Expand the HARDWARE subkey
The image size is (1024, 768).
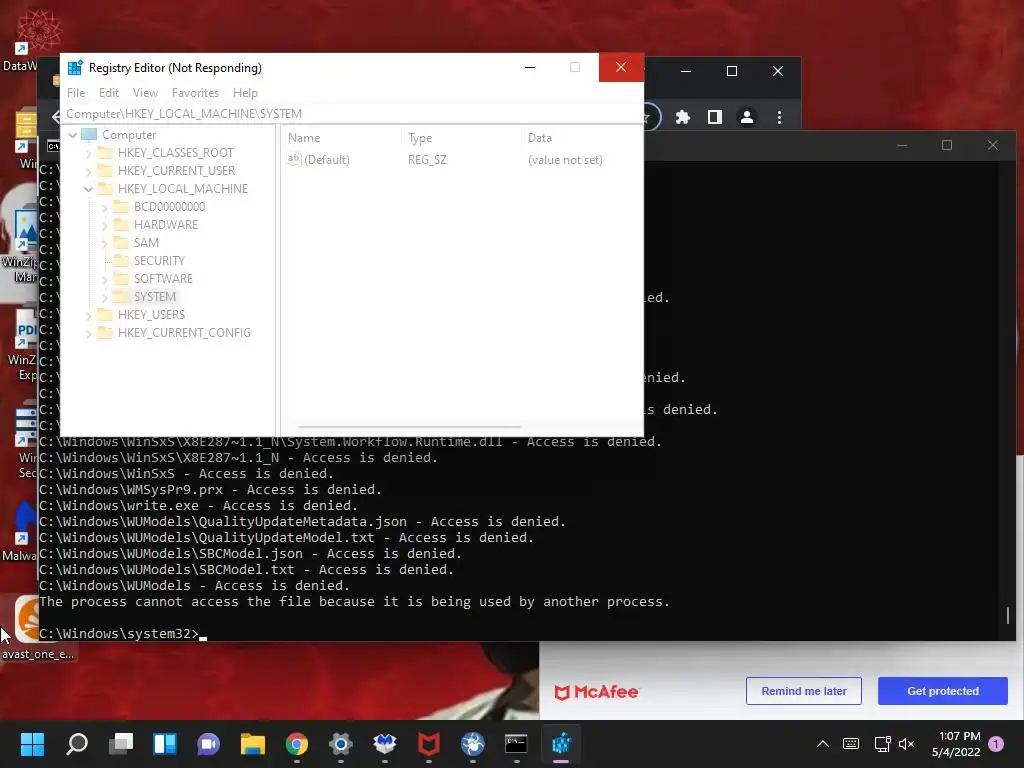coord(104,225)
